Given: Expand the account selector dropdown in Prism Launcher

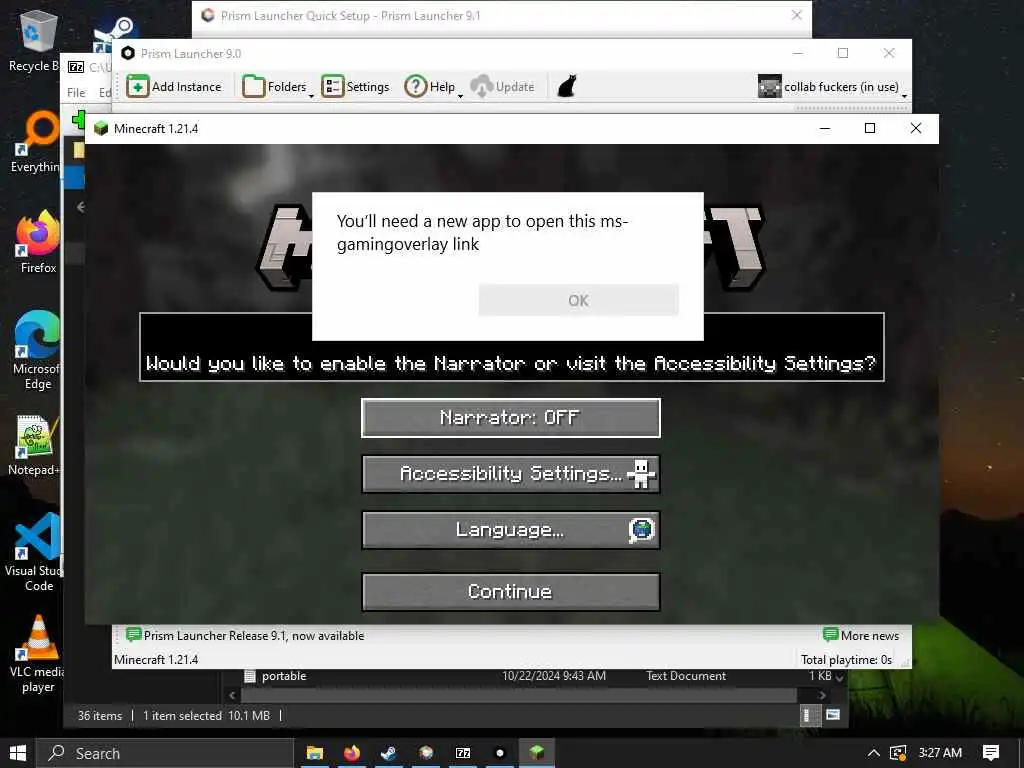Looking at the screenshot, I should tap(904, 95).
